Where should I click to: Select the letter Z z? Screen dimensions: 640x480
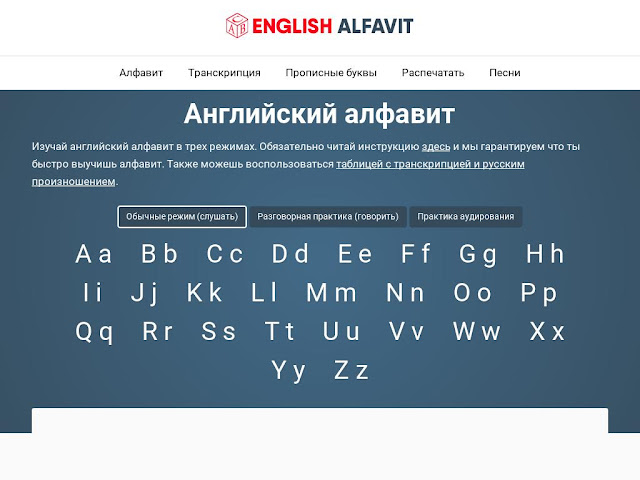tap(351, 371)
